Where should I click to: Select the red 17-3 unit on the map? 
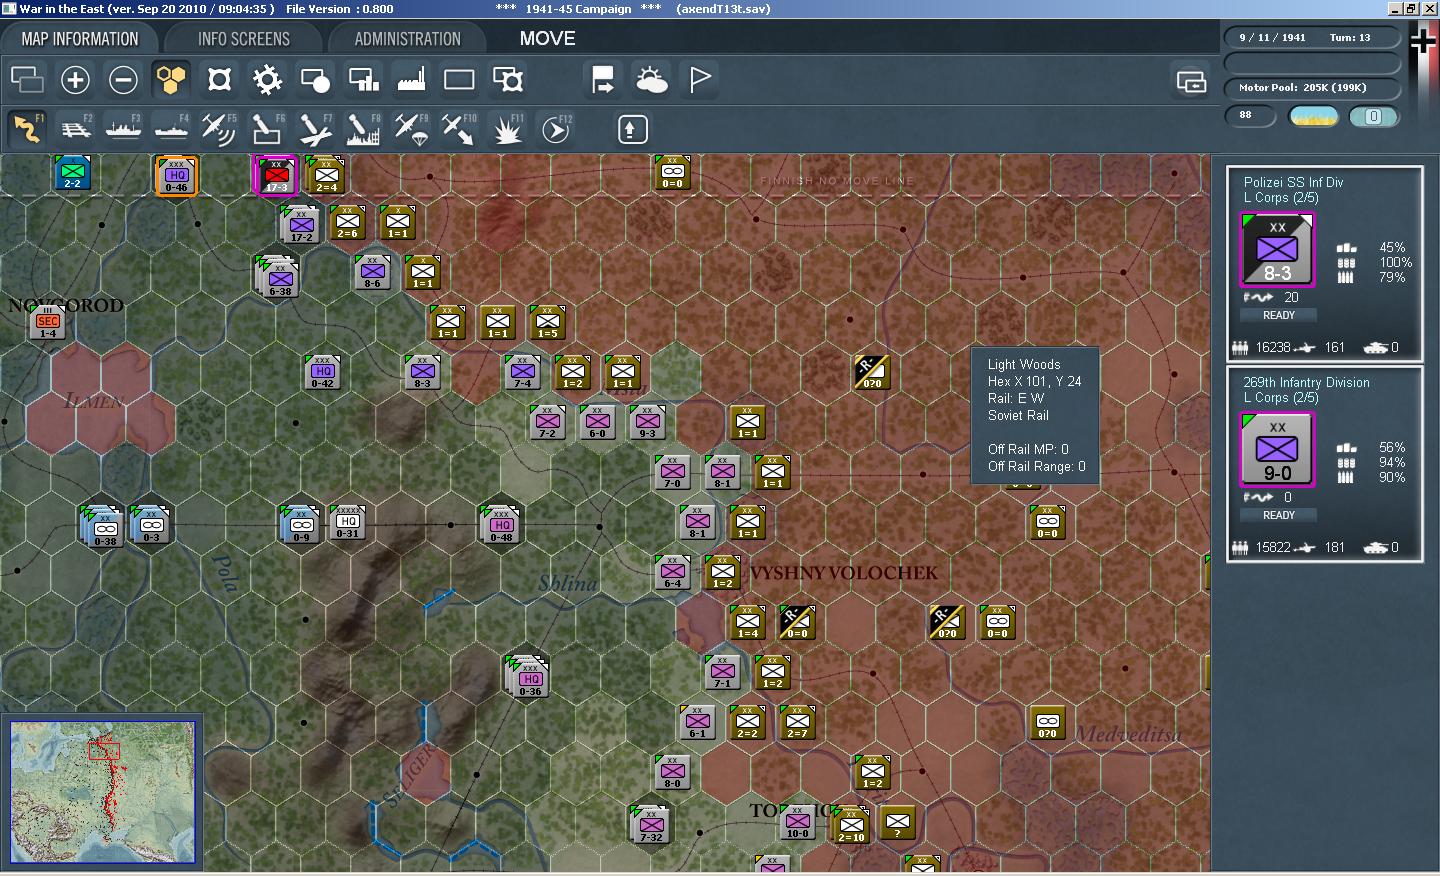click(x=276, y=175)
